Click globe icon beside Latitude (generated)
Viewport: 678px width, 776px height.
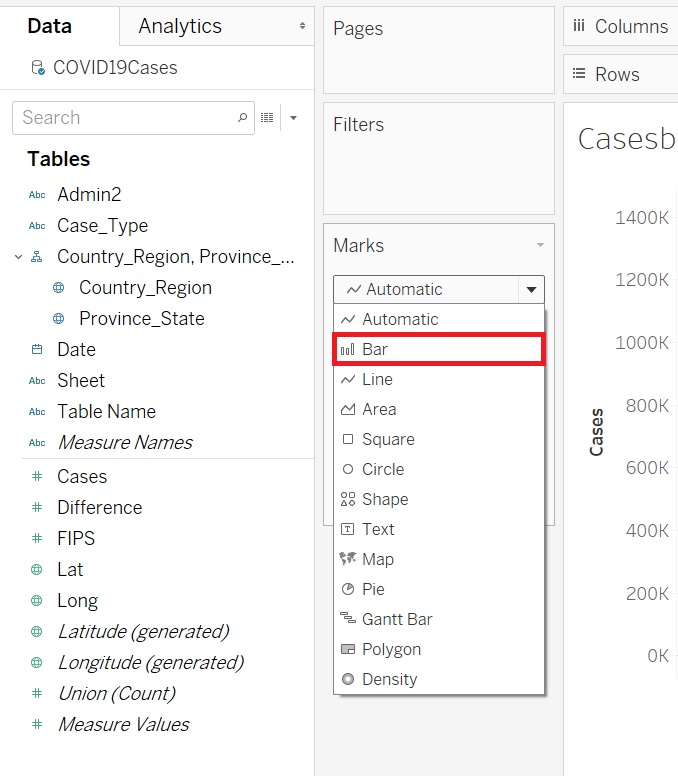tap(37, 632)
